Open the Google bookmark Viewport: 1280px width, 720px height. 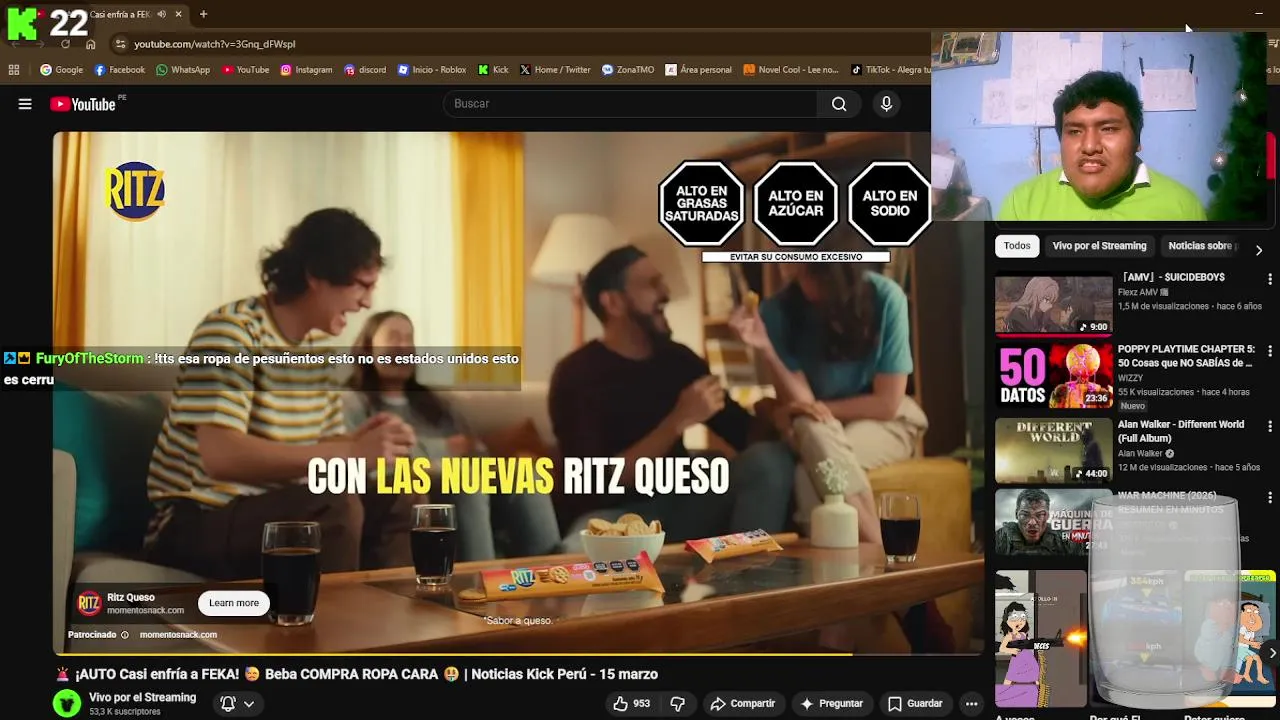pos(62,70)
